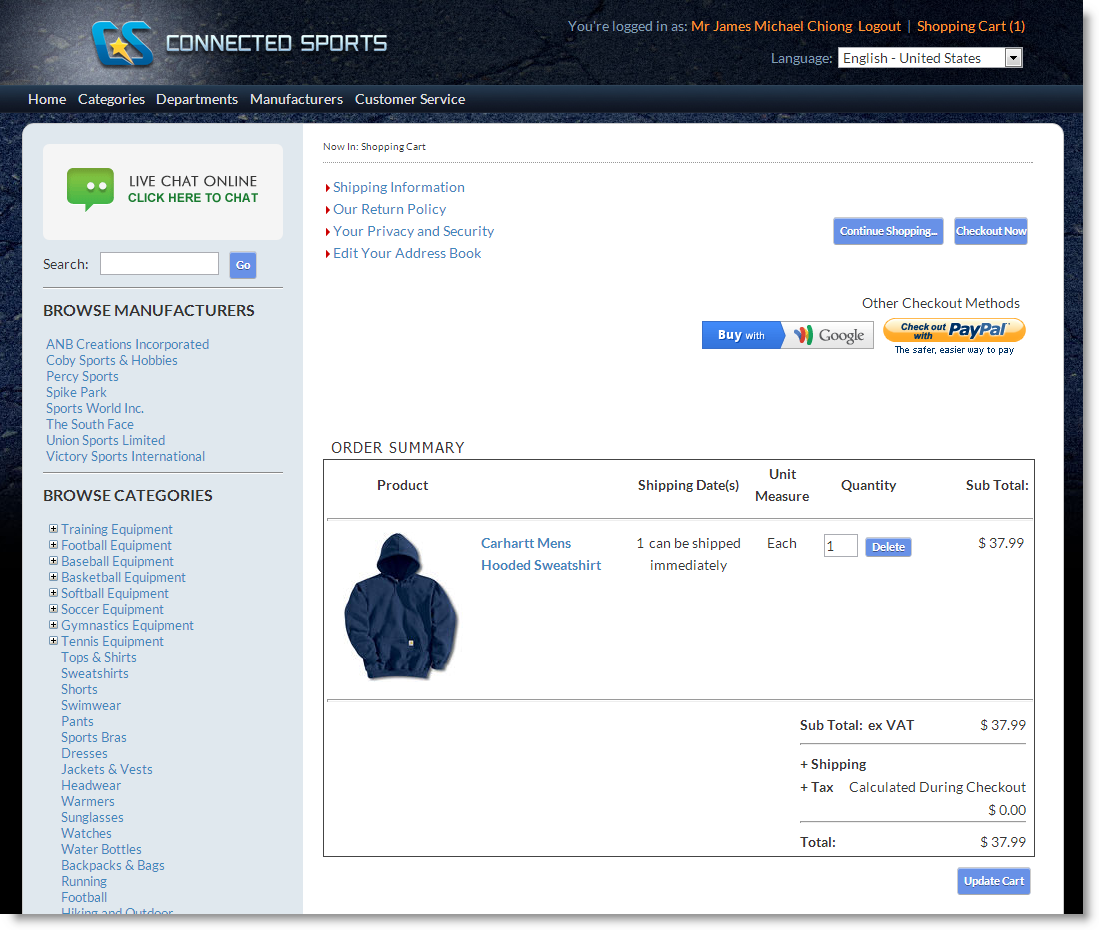Open Spike Park manufacturer
The image size is (1099, 930).
76,392
